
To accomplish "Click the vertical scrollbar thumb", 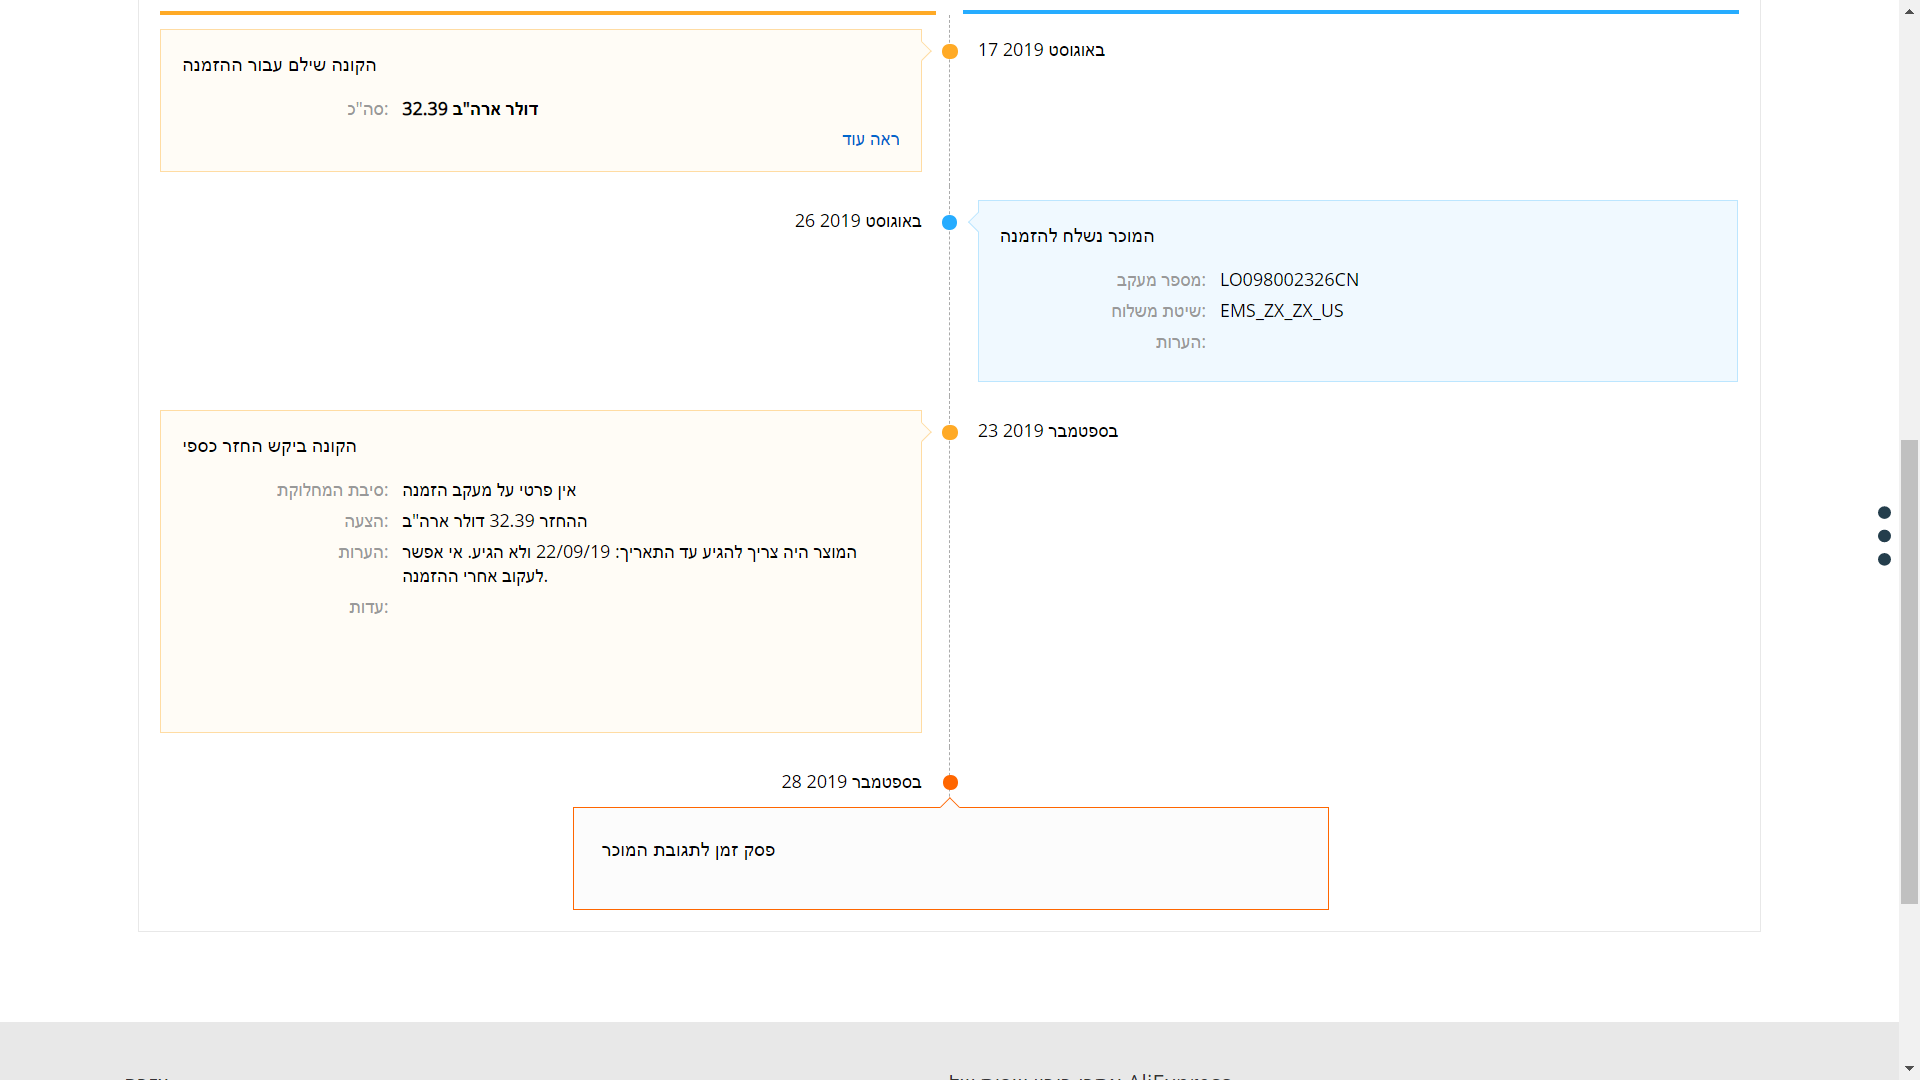I will [x=1909, y=670].
